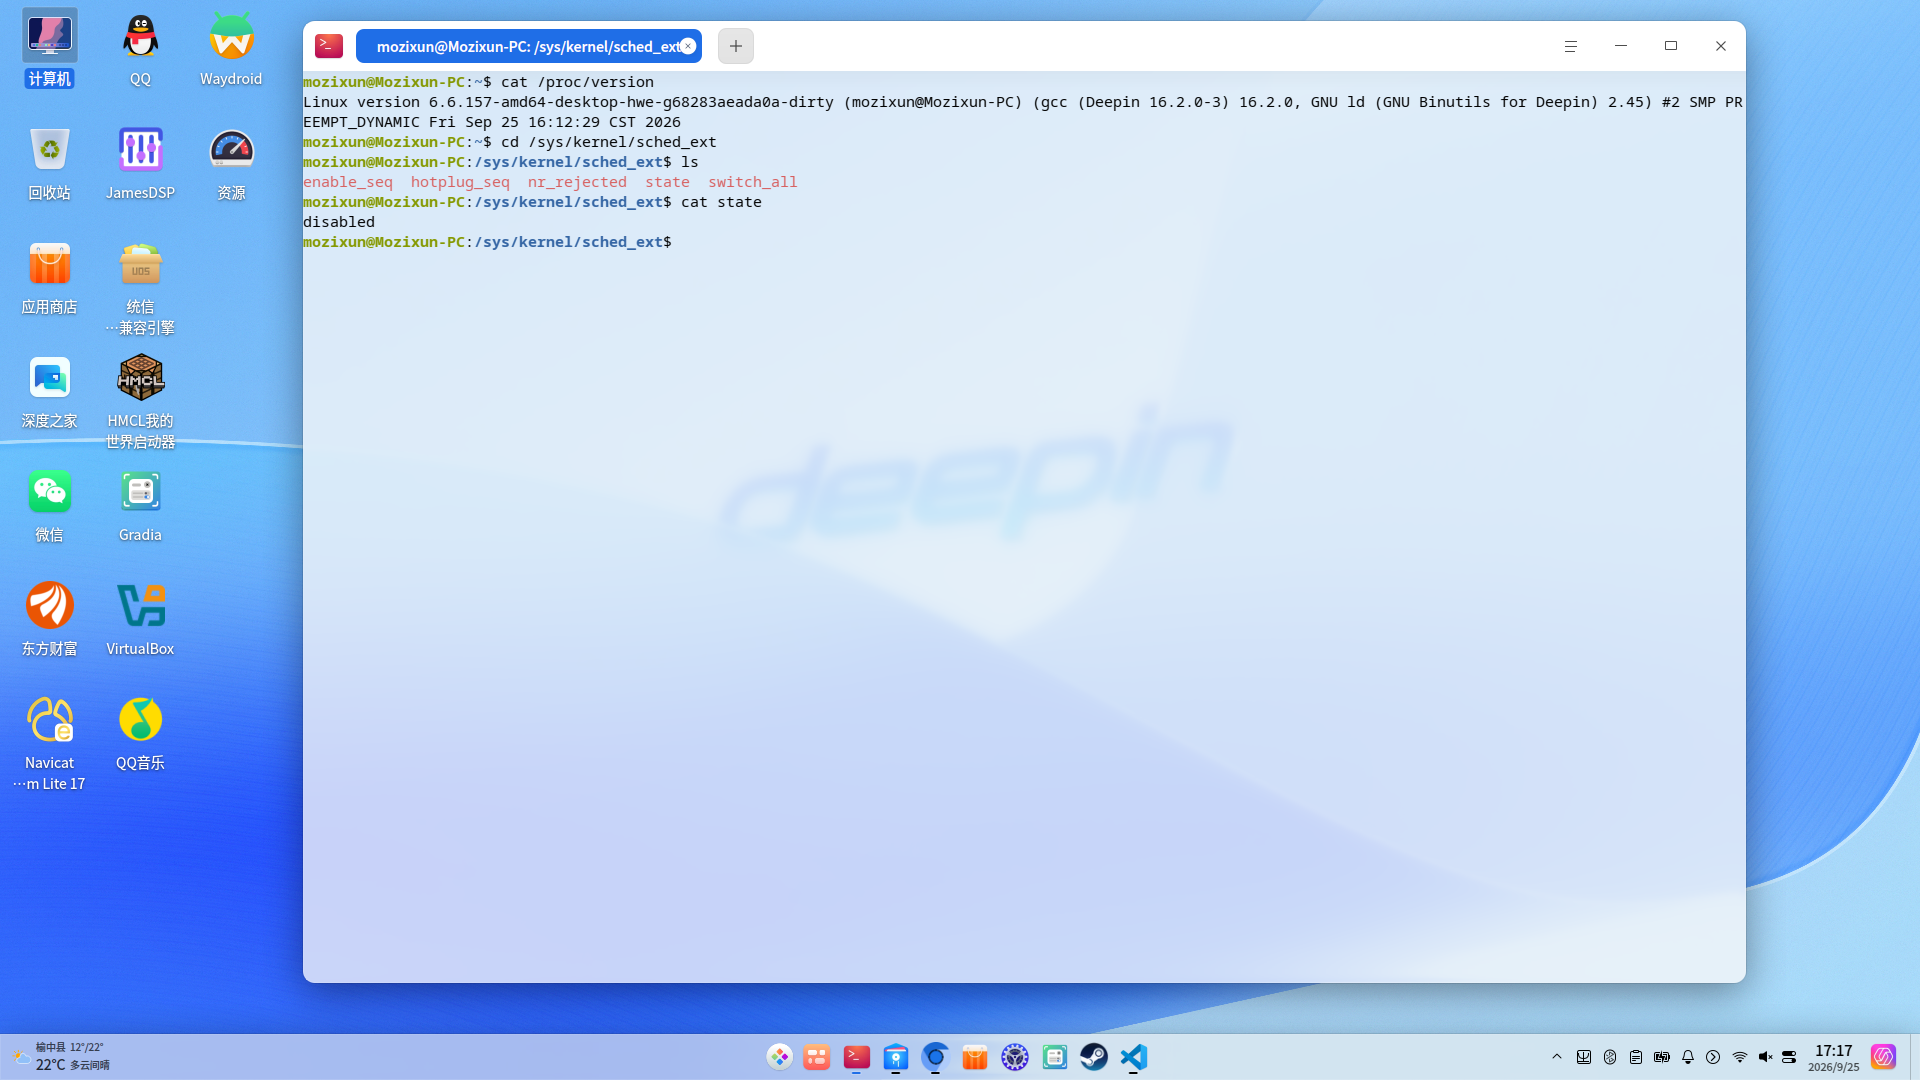Screen dimensions: 1920x1080
Task: Open the notification bell in the tray
Action: [x=1688, y=1057]
